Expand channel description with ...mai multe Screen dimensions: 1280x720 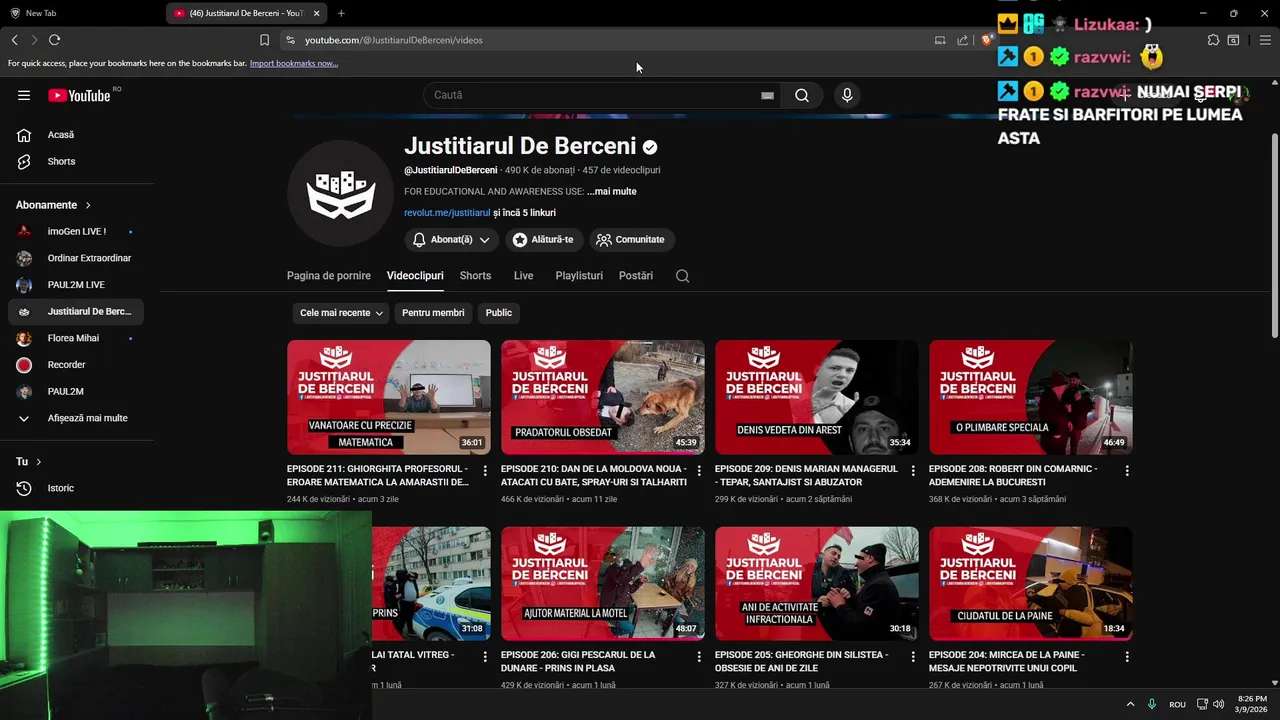tap(612, 192)
